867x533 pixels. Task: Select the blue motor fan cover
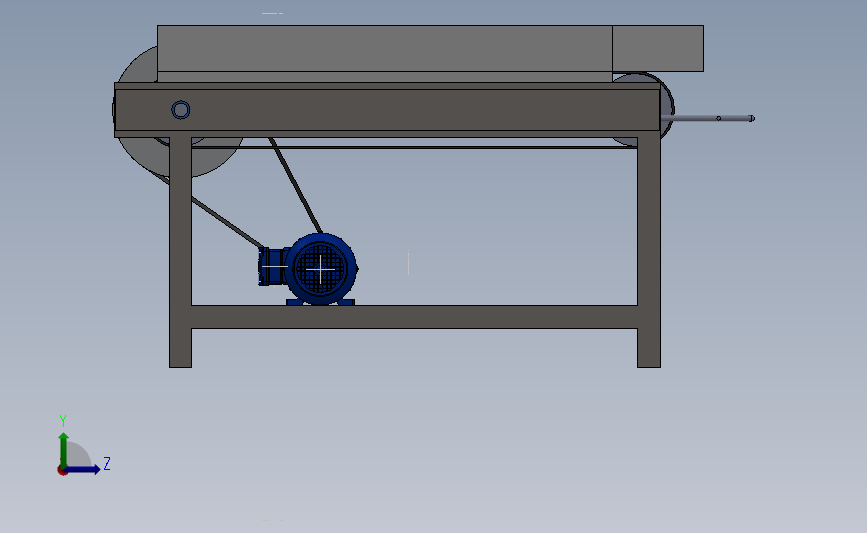321,269
